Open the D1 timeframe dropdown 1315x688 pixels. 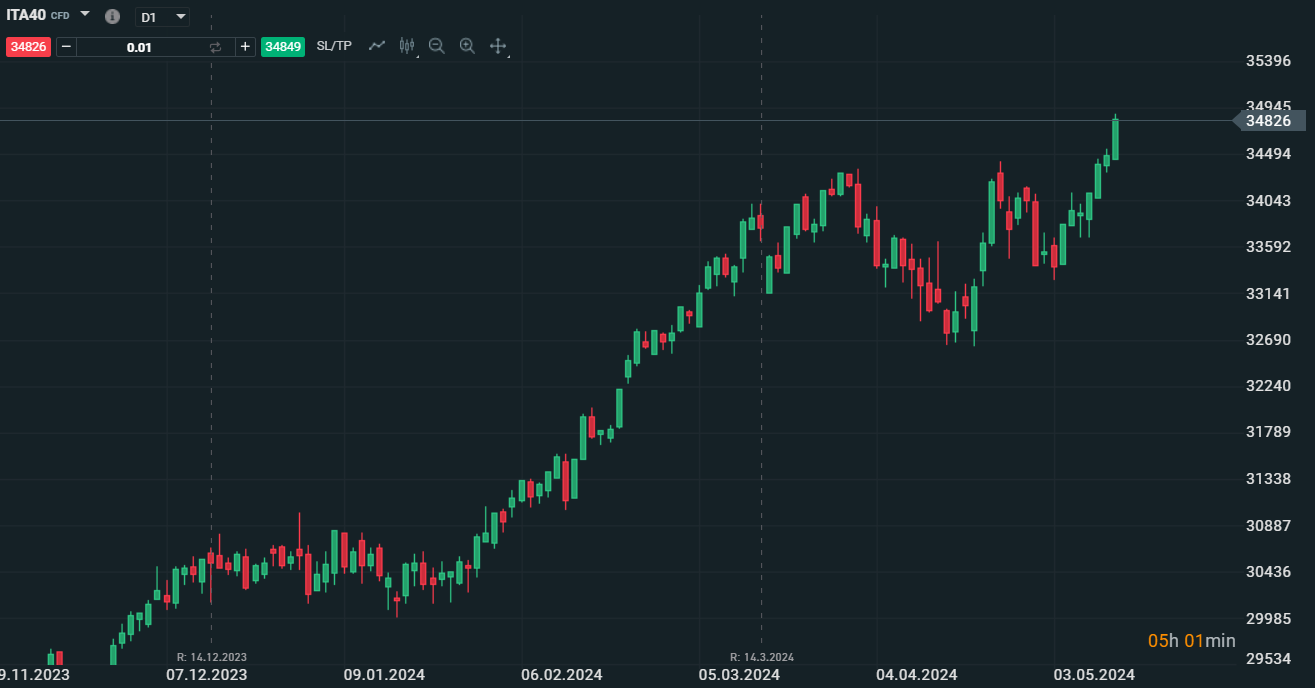(162, 17)
